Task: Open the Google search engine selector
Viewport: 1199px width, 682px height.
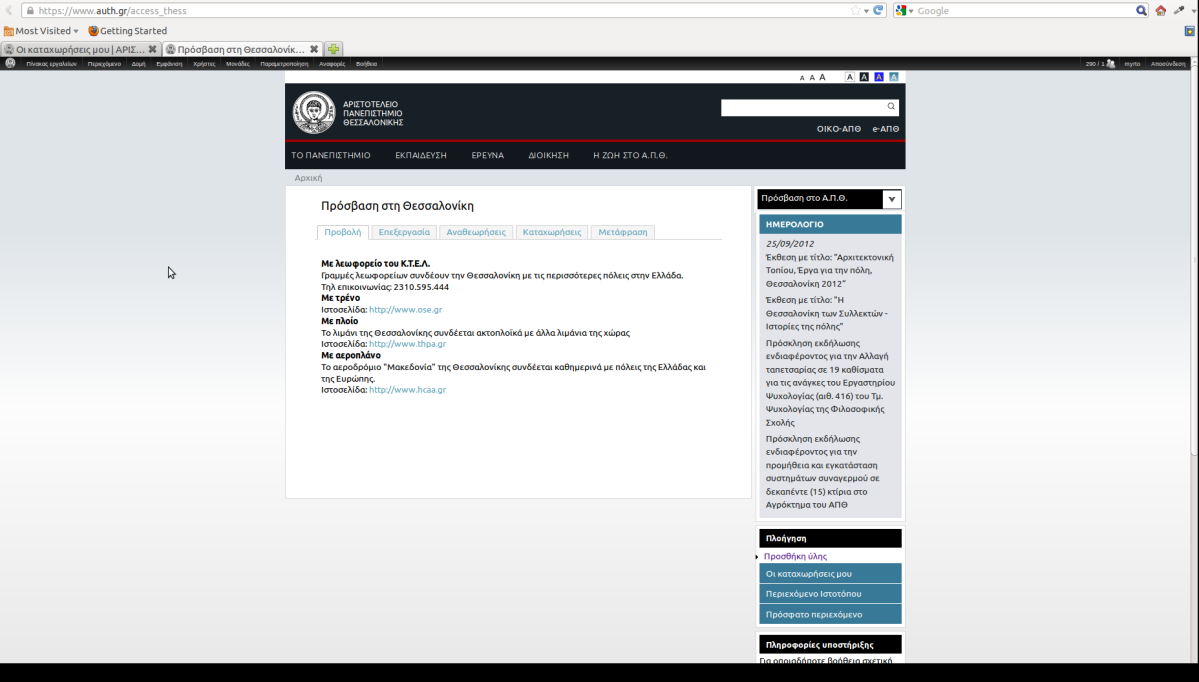Action: click(x=905, y=11)
